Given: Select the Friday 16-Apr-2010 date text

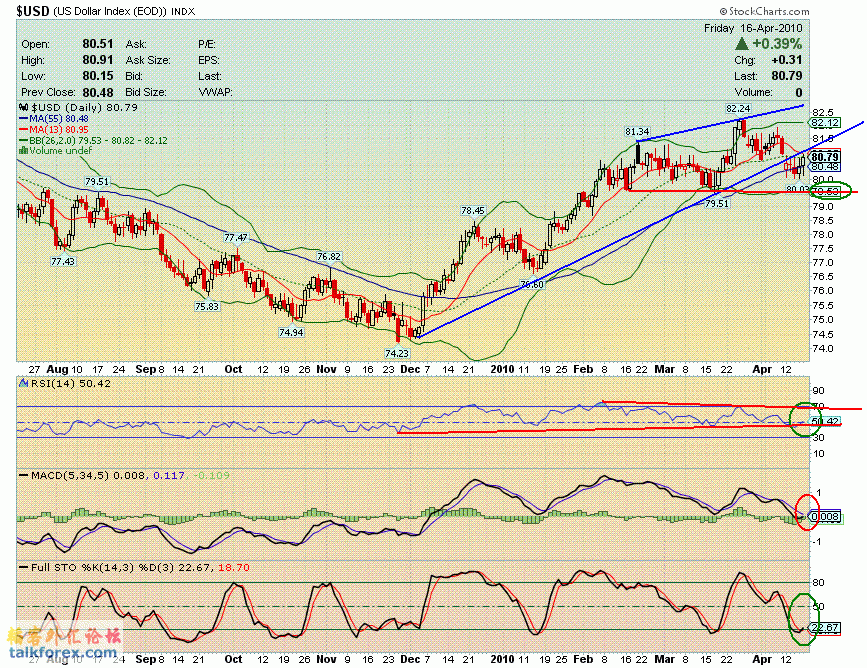Looking at the screenshot, I should (753, 28).
